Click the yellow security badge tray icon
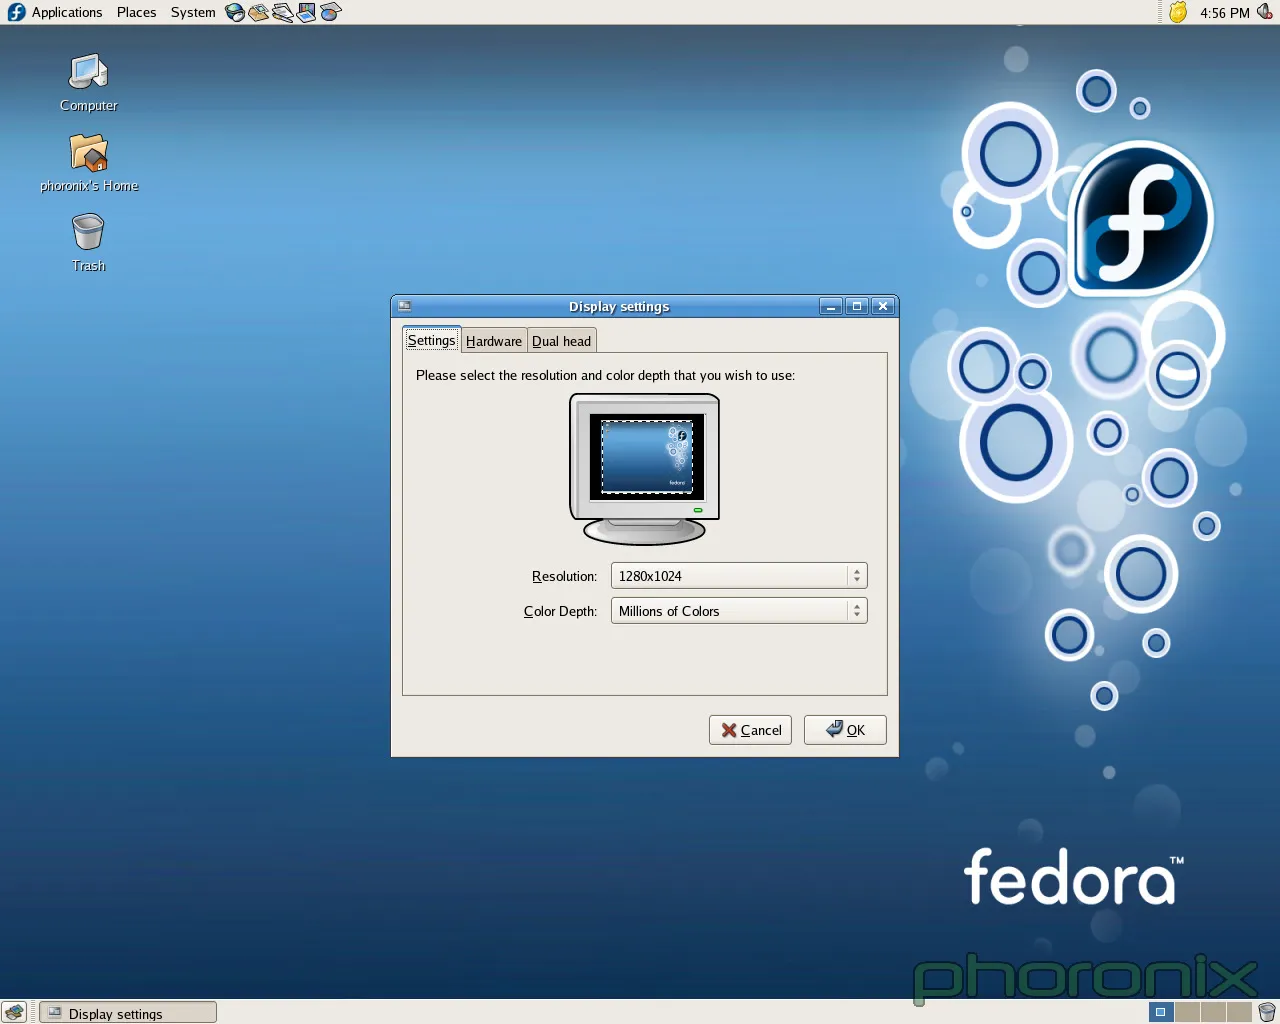Screen dimensions: 1280x1024 point(1178,12)
